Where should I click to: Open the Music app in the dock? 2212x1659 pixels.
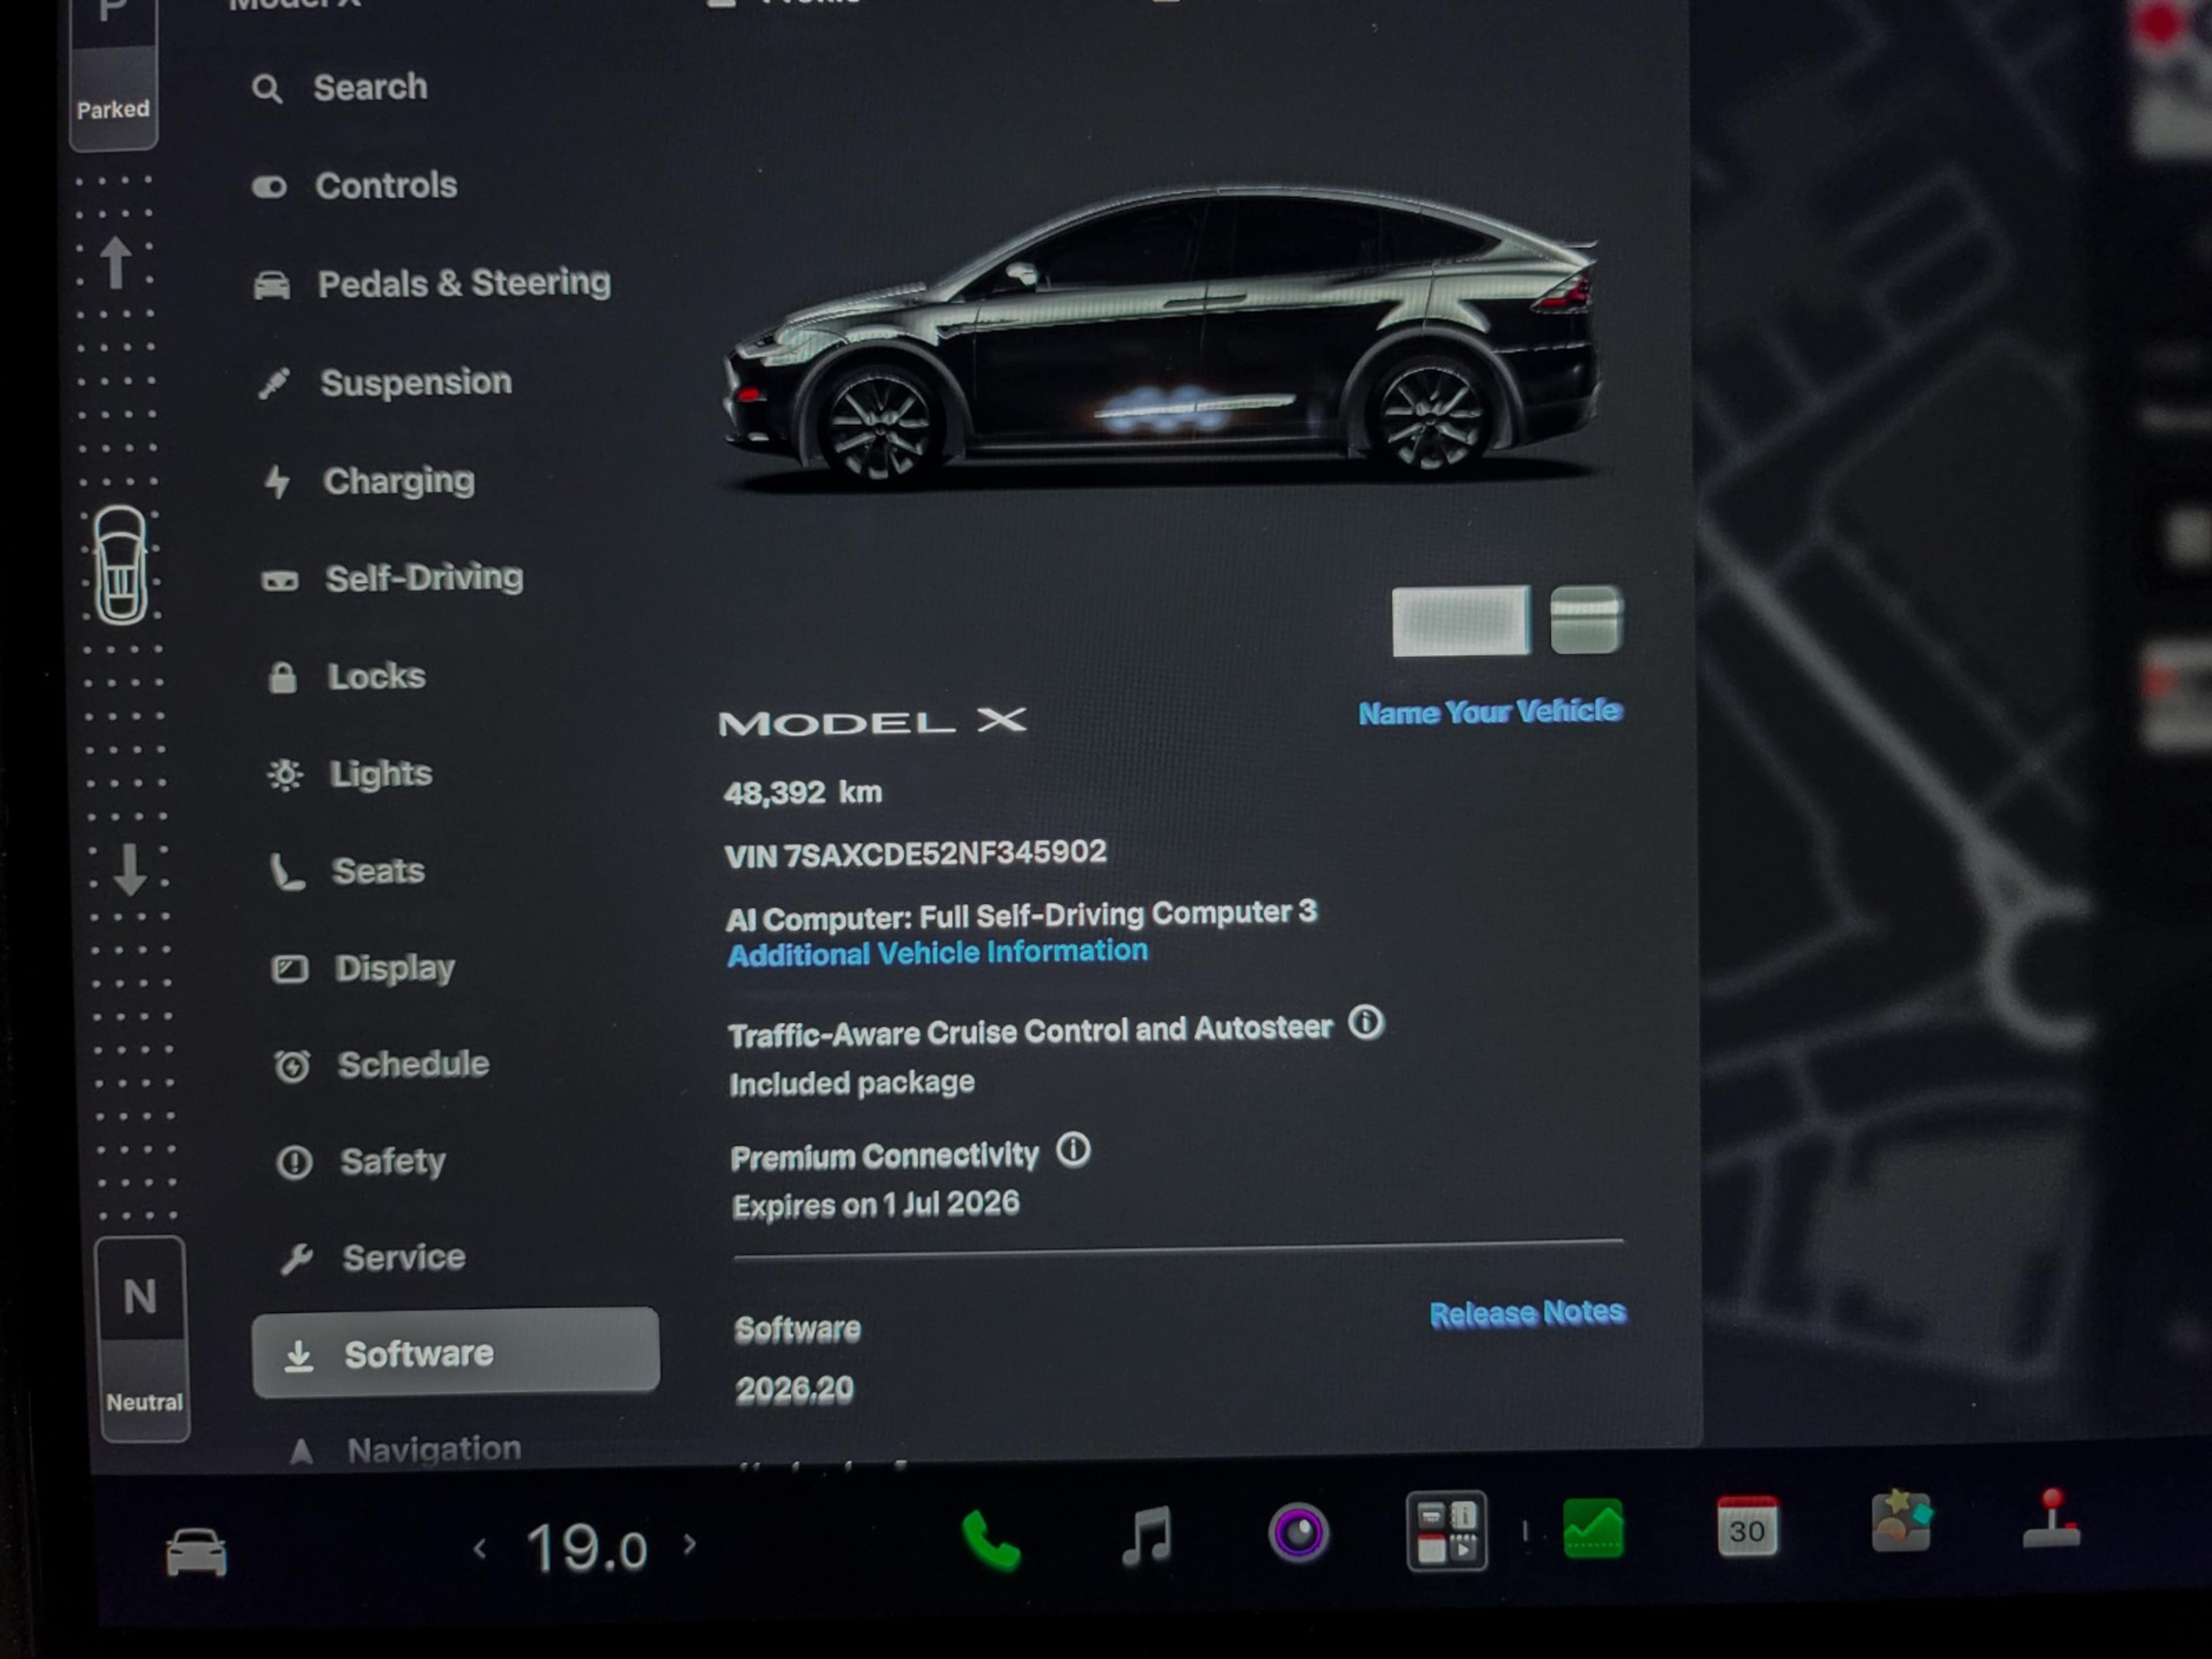(1146, 1535)
